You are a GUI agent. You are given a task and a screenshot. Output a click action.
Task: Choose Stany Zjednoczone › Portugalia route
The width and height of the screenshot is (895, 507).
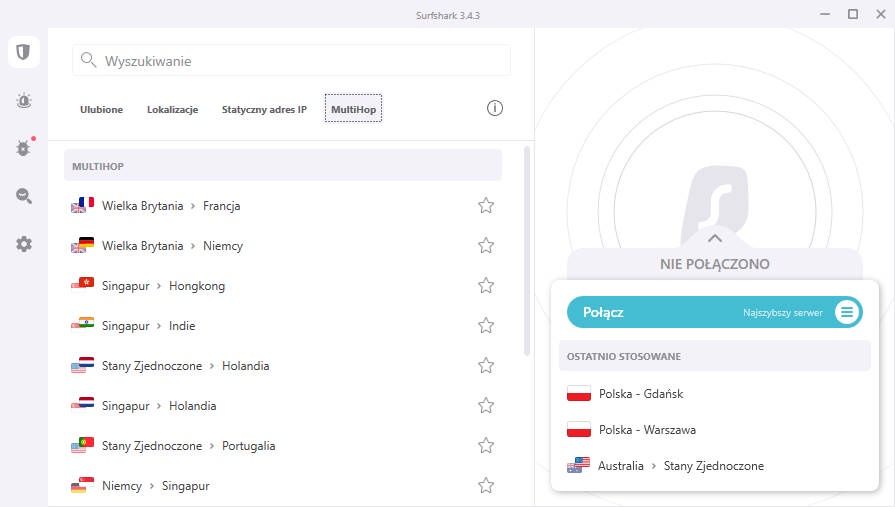point(283,445)
